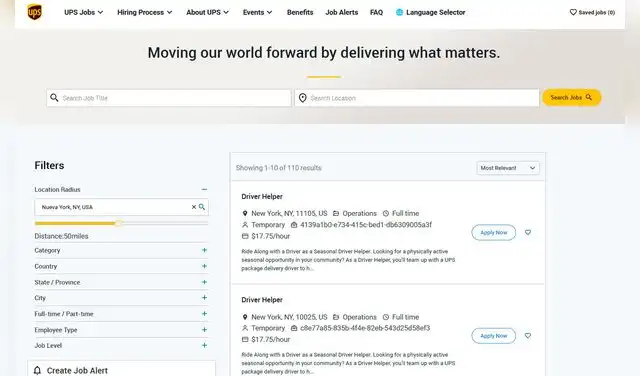Open the Hiring Process menu
The height and width of the screenshot is (376, 640).
(x=144, y=12)
